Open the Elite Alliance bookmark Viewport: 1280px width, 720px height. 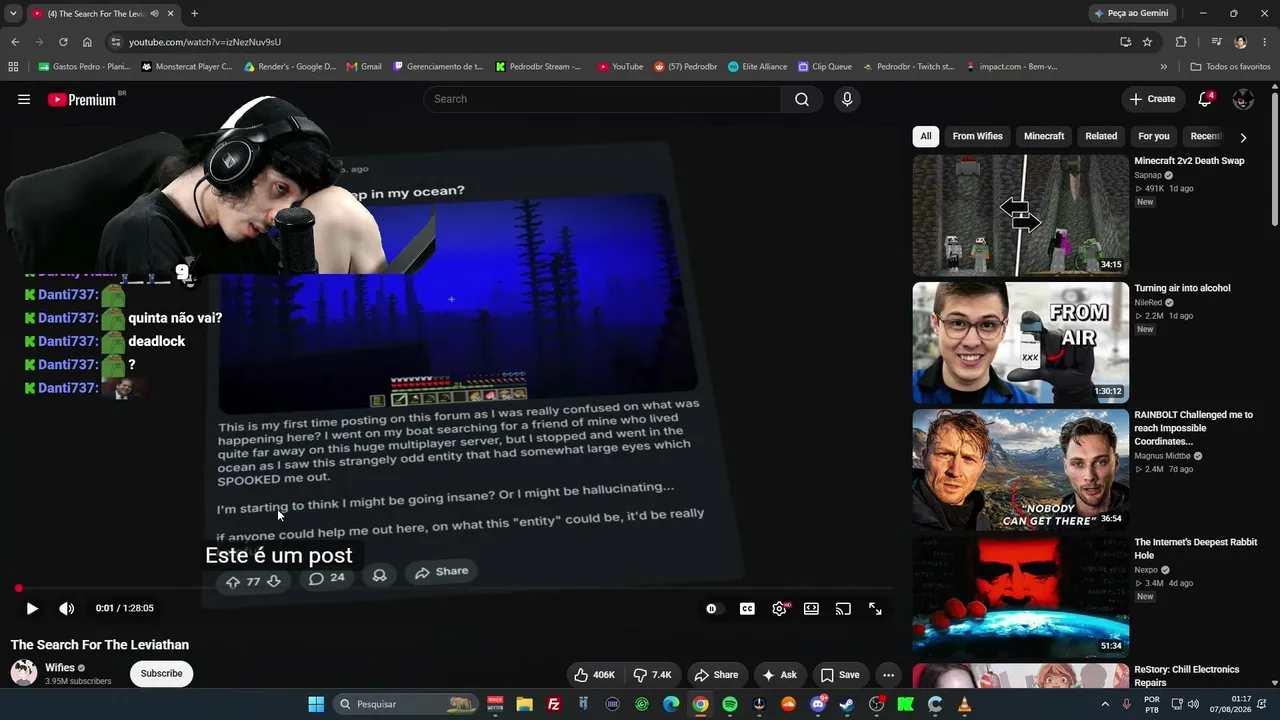click(757, 67)
